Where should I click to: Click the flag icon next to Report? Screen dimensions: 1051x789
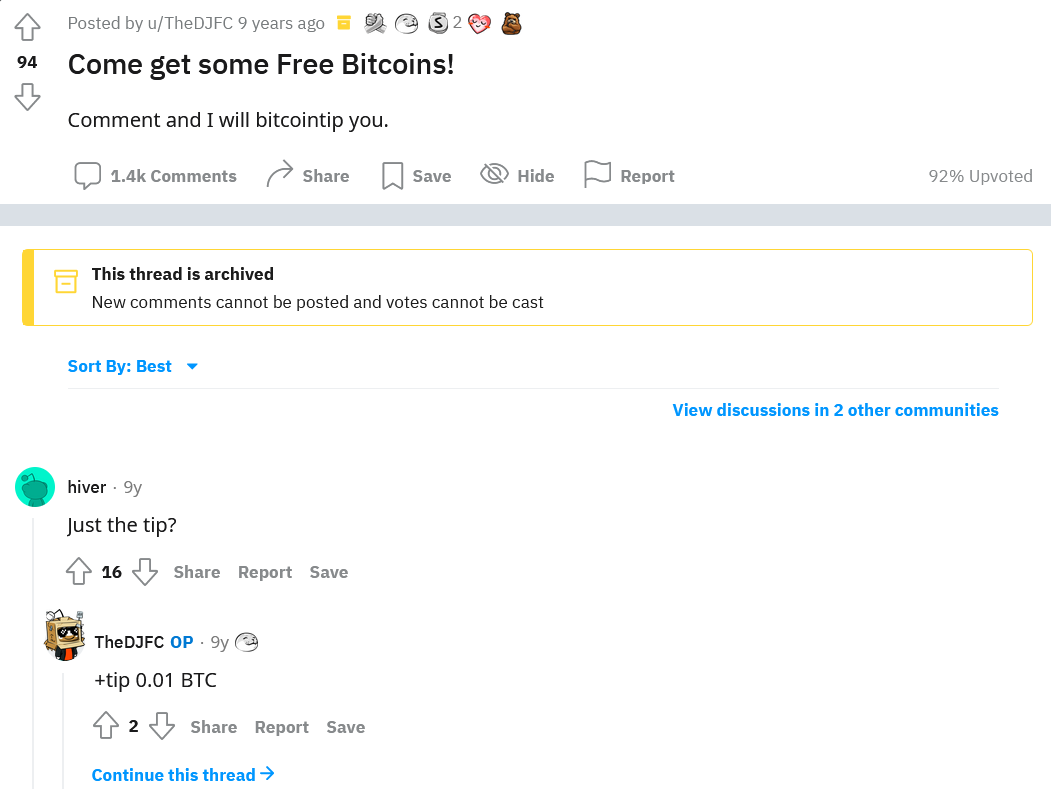click(x=598, y=174)
